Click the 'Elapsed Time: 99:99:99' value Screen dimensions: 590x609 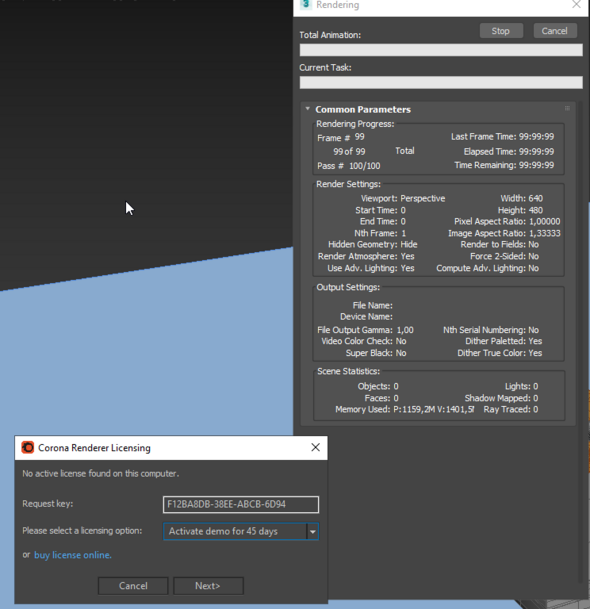[508, 151]
